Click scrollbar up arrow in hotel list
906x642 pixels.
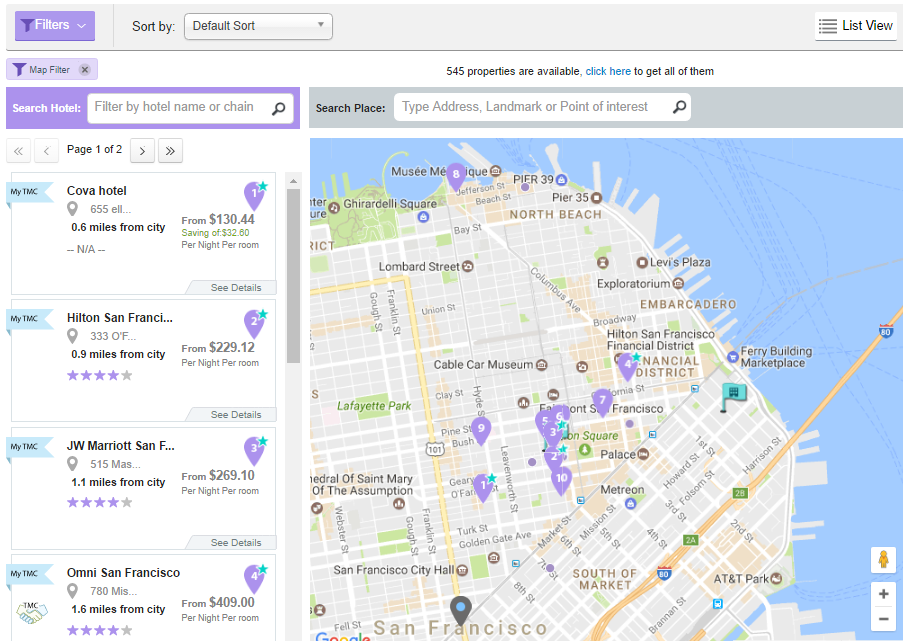294,181
